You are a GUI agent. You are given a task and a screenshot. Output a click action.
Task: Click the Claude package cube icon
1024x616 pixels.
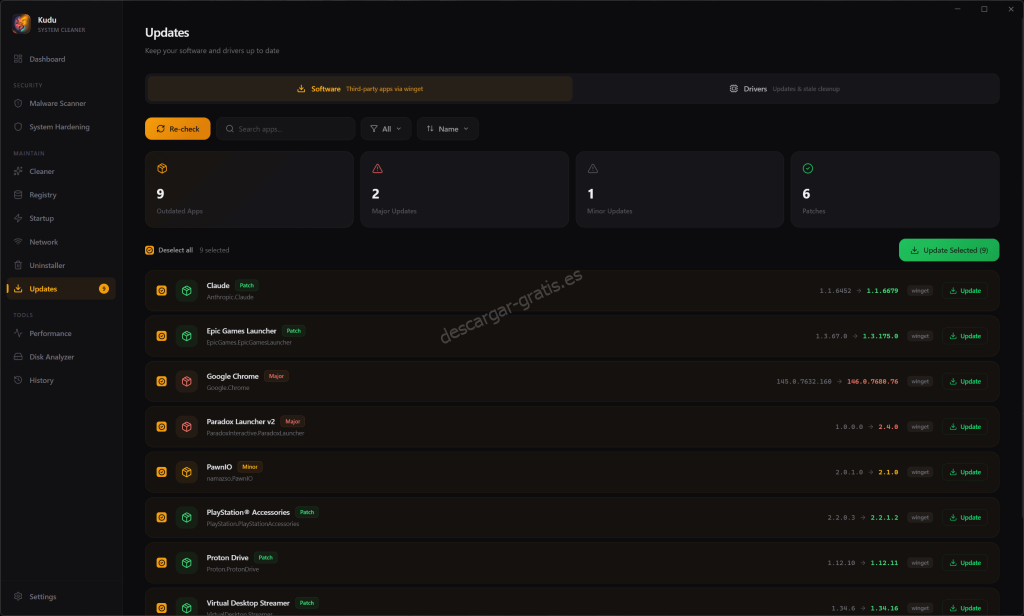point(187,291)
